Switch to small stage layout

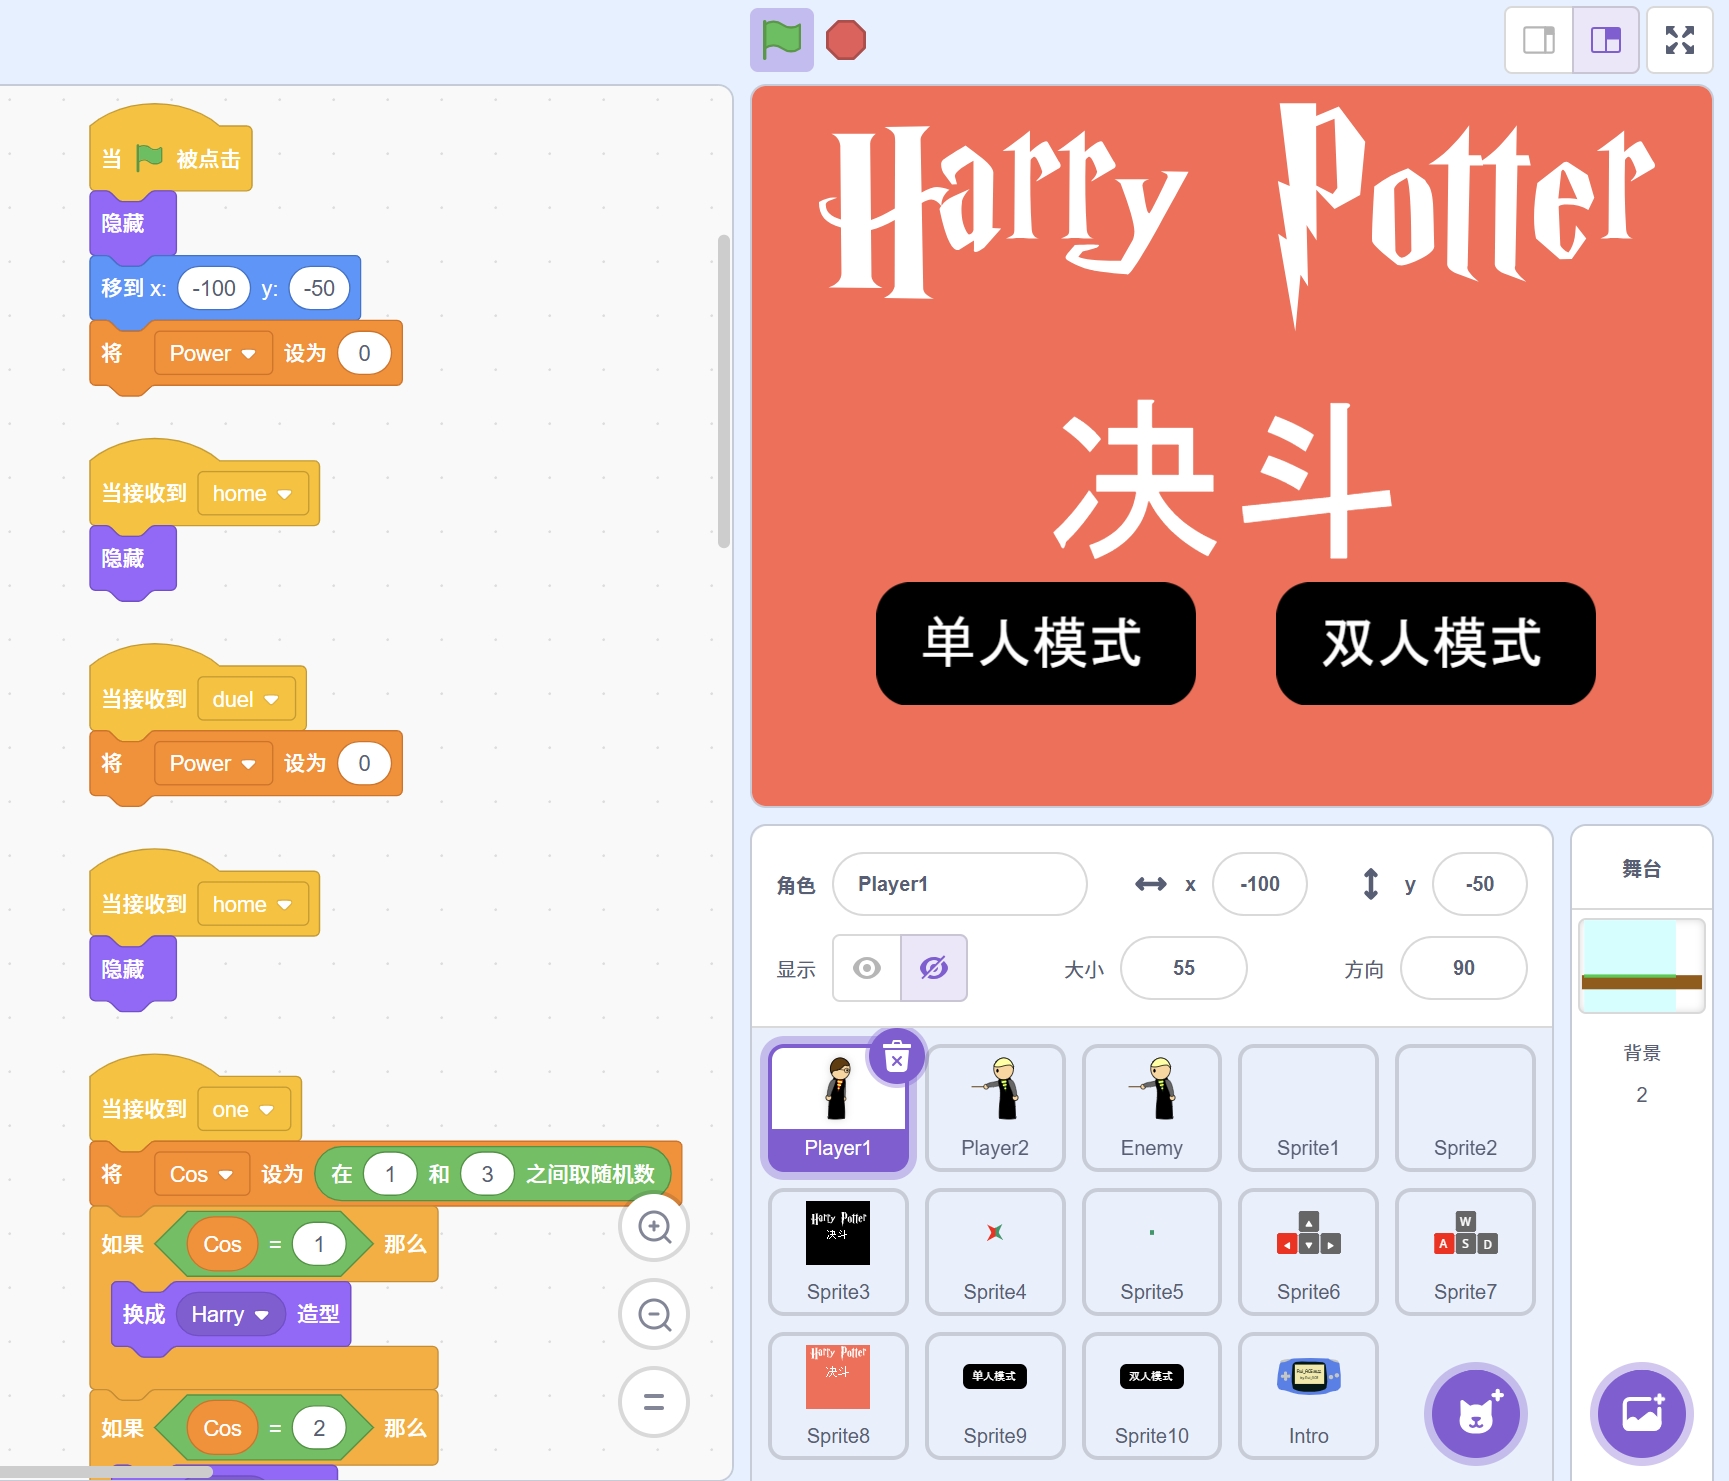click(x=1538, y=40)
